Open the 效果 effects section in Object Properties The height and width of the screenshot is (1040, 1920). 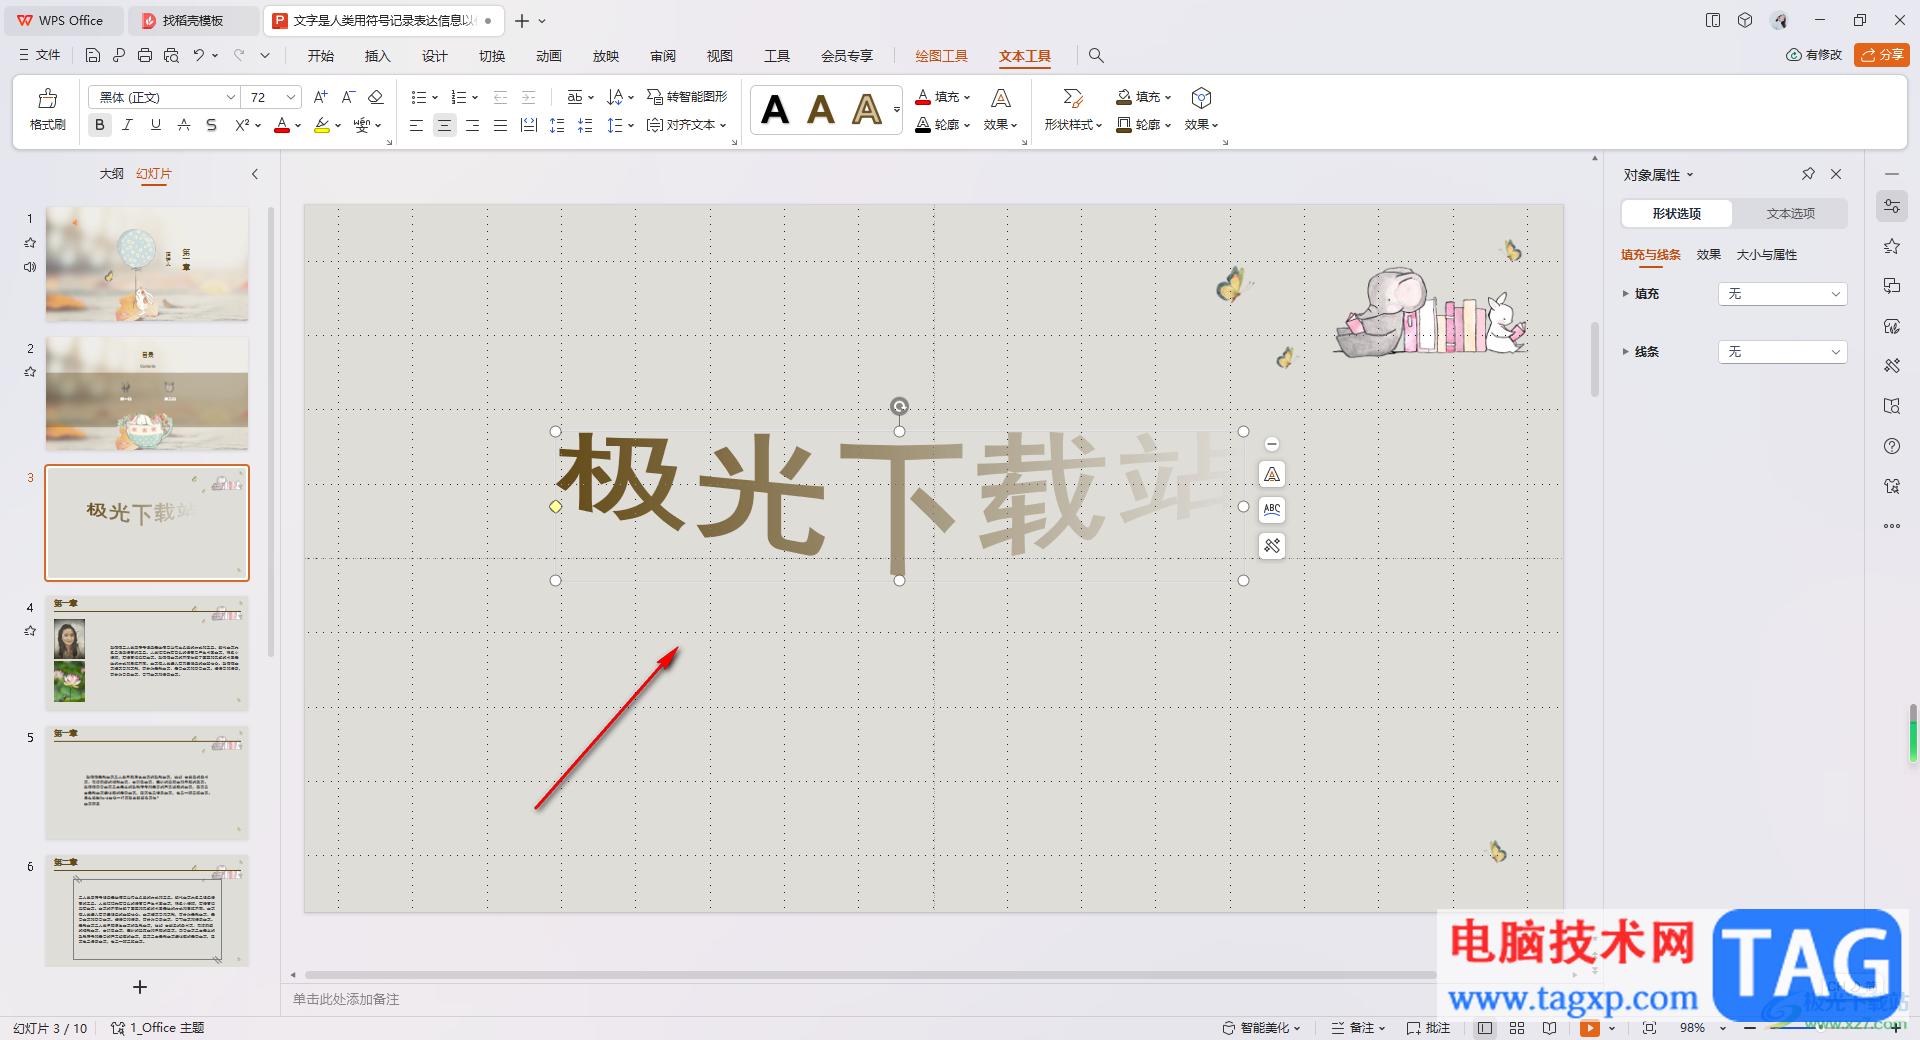point(1708,255)
